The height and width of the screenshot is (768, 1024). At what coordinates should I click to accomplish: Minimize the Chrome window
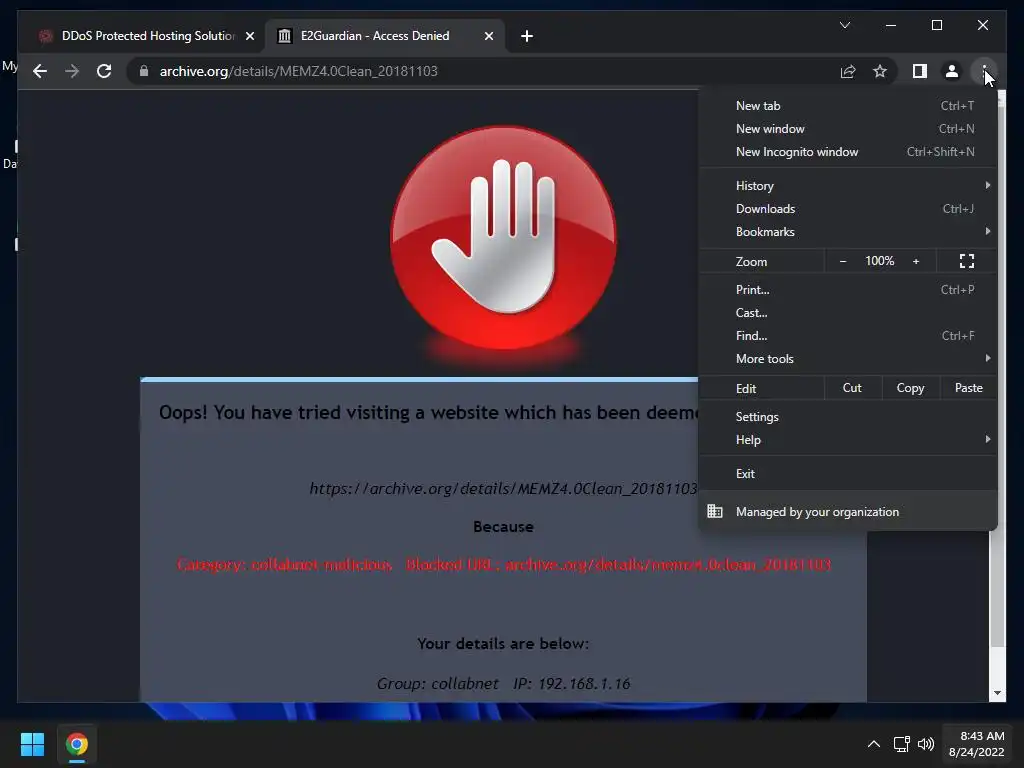(891, 25)
